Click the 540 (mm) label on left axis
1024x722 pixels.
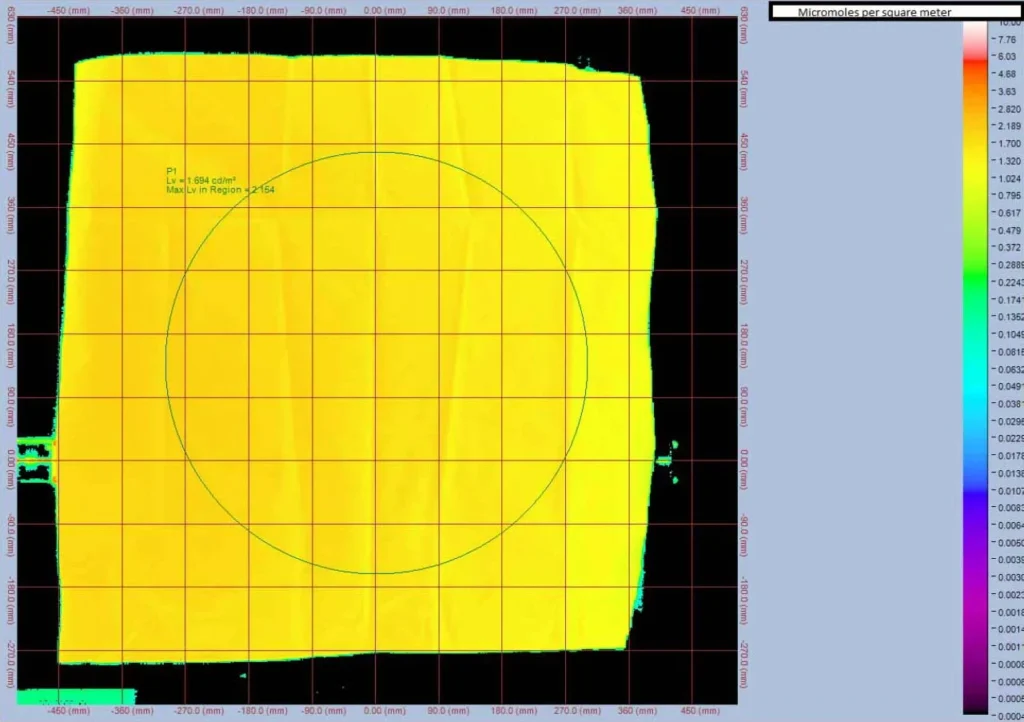[9, 81]
